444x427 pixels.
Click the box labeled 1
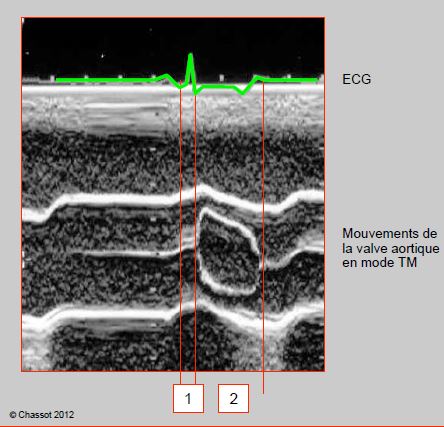coord(188,398)
